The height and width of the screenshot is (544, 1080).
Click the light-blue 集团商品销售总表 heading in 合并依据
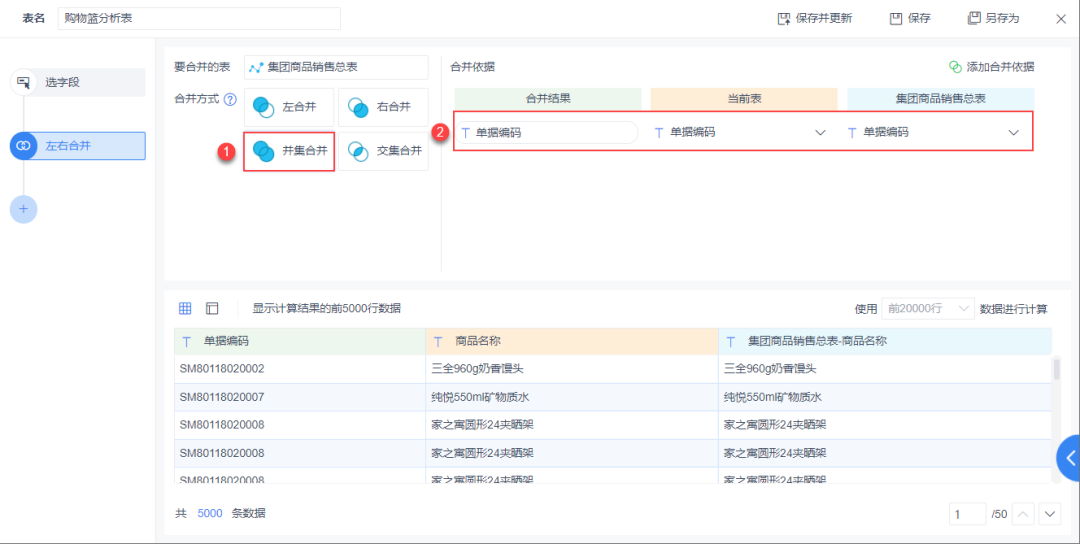click(940, 98)
